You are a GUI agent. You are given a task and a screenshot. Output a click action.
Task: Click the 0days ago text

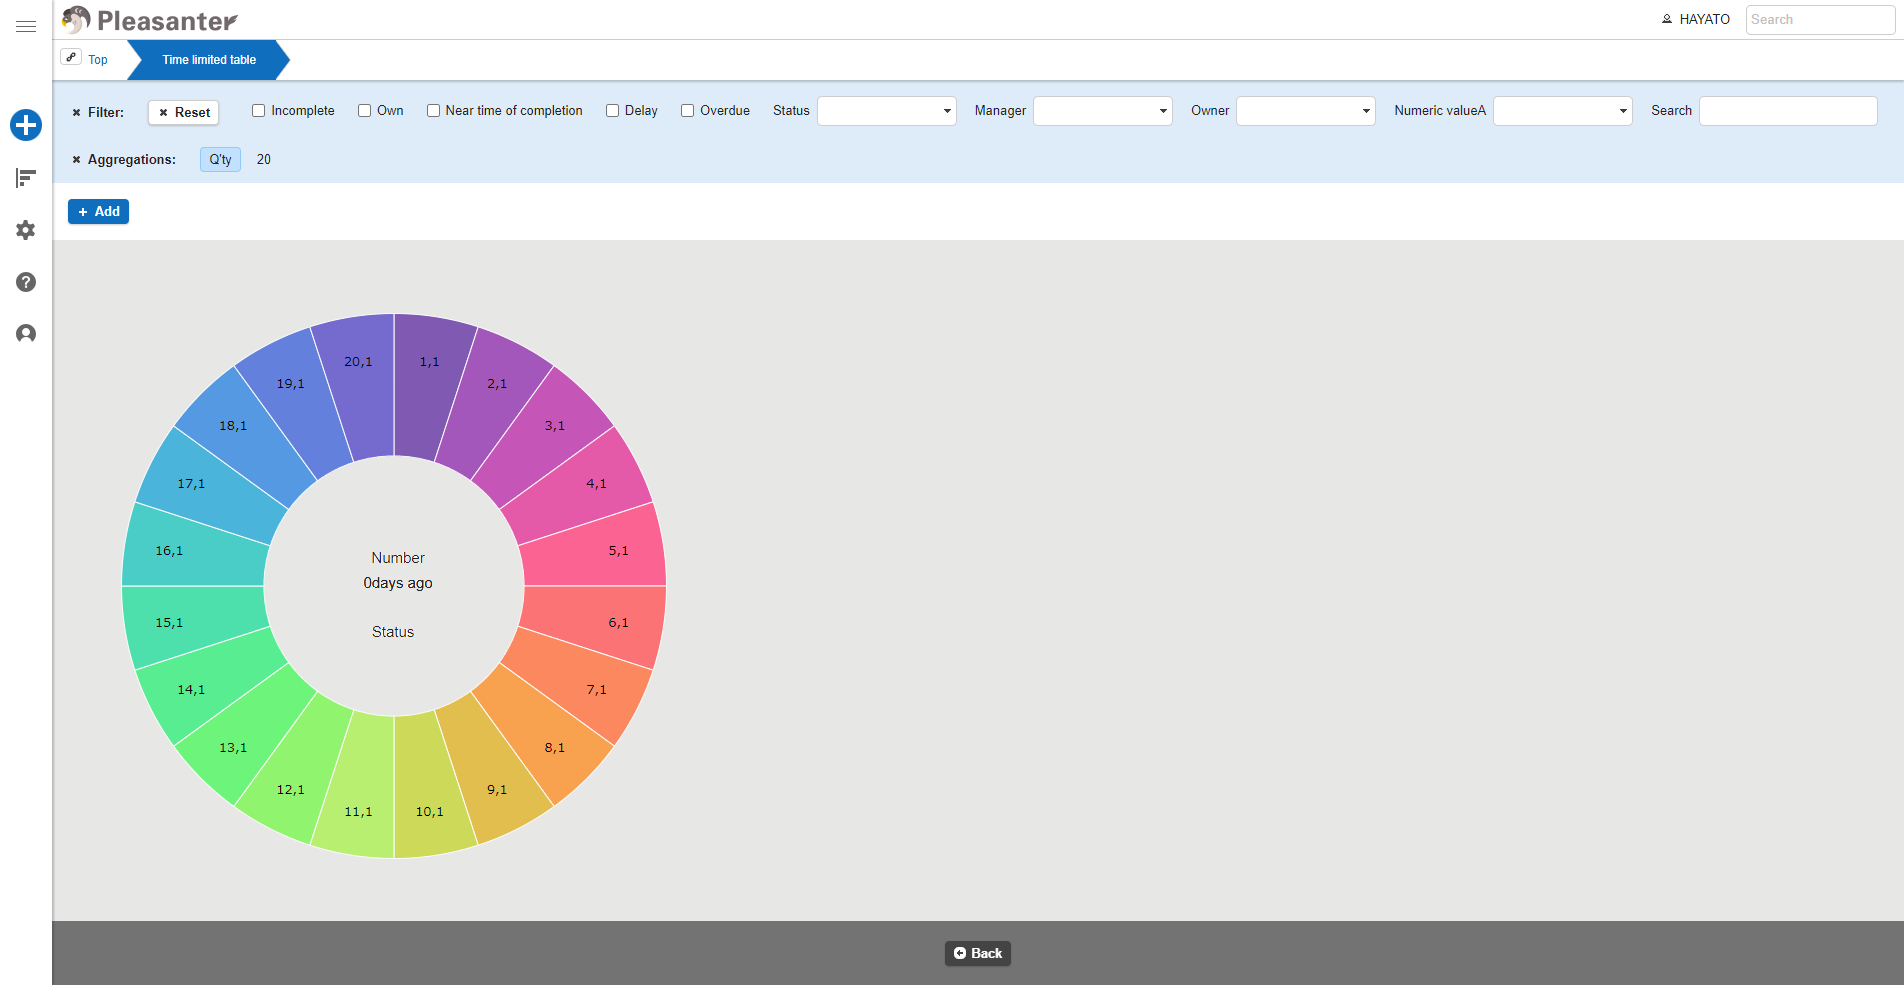click(398, 583)
